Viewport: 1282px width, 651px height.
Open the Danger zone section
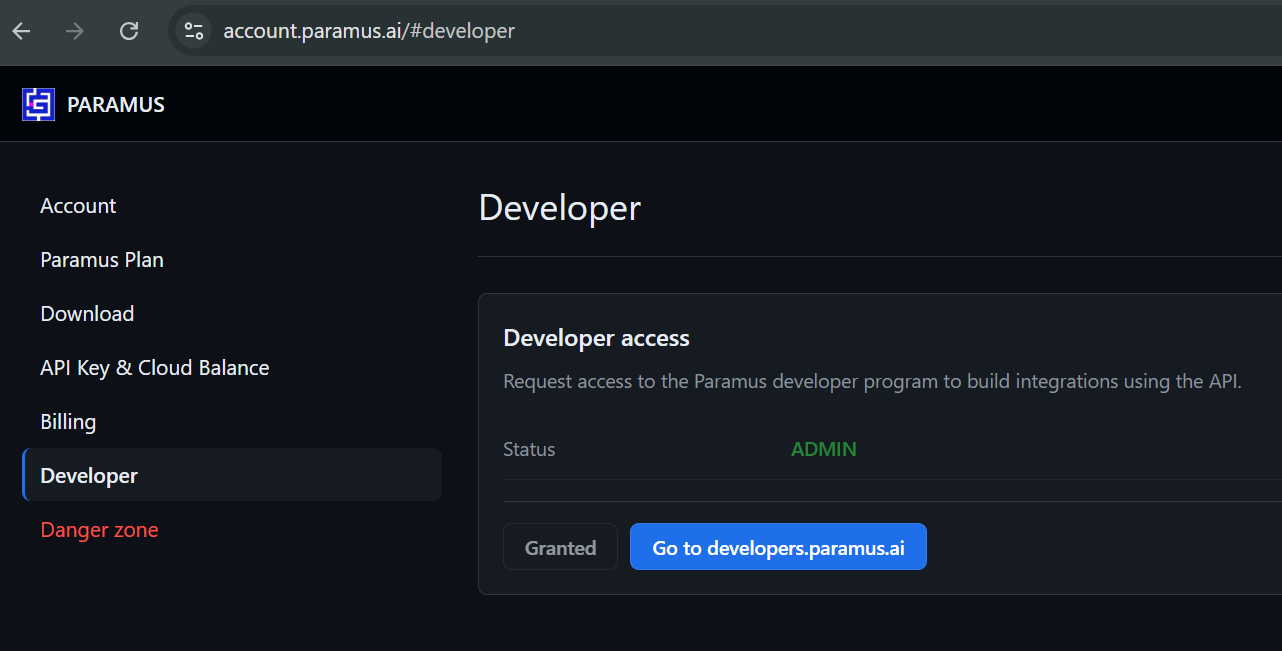pos(232,530)
